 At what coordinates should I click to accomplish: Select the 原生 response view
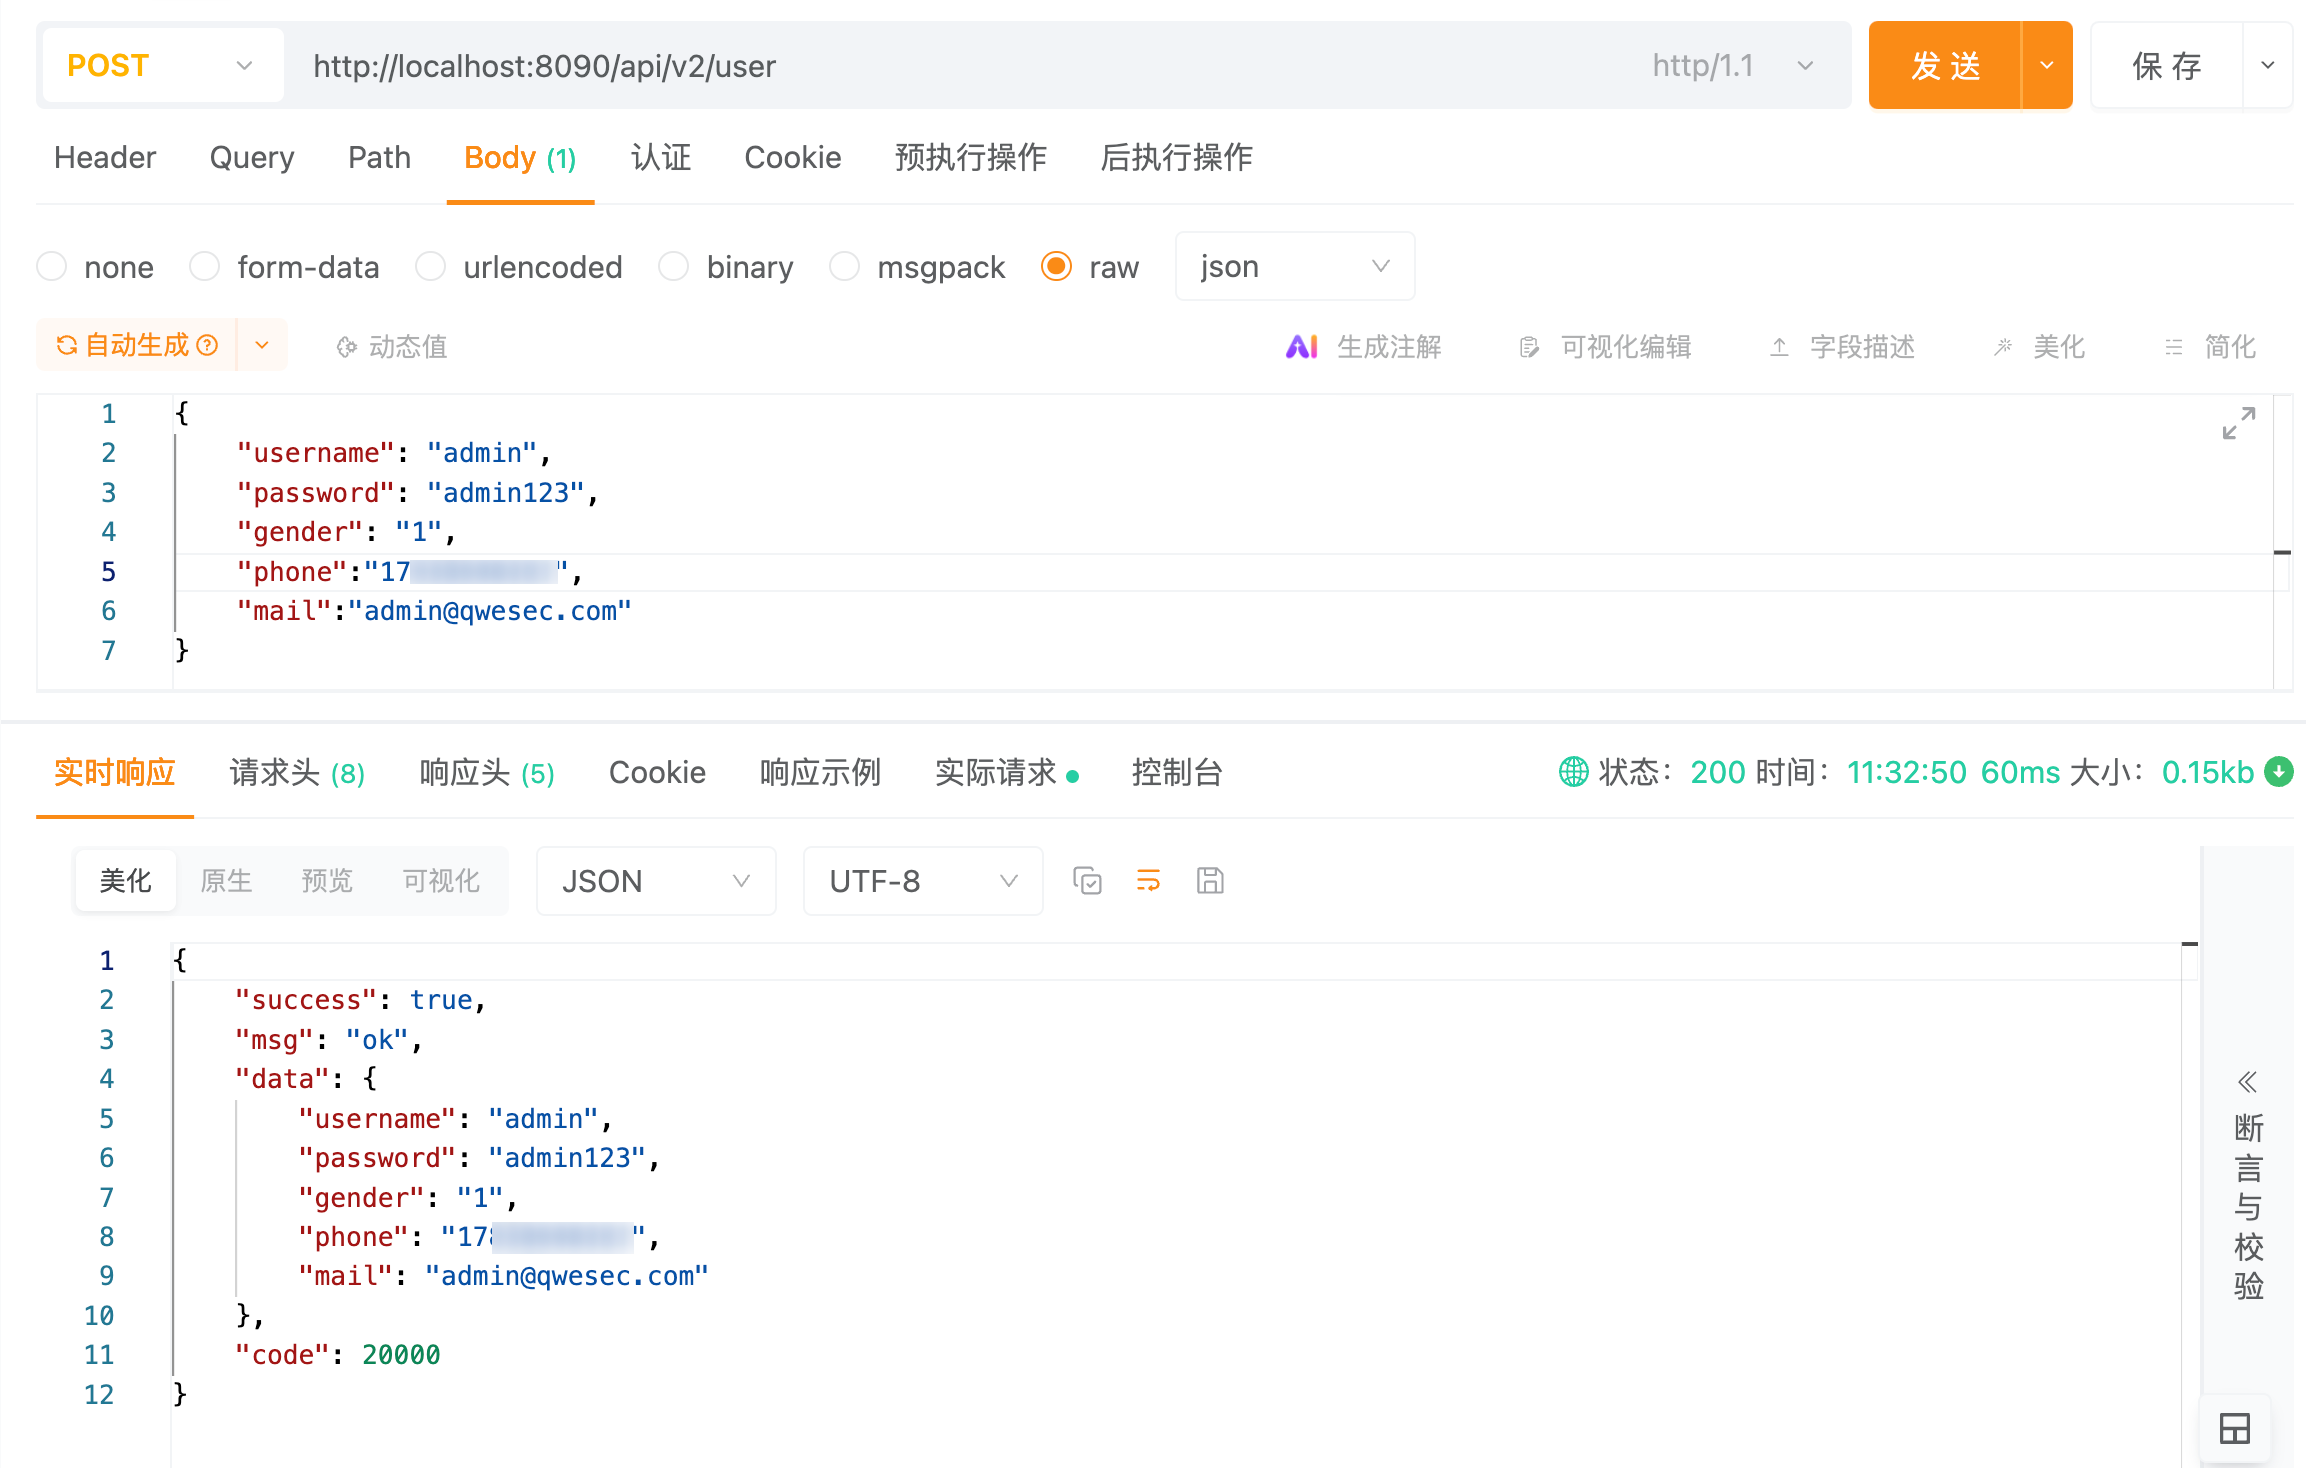(226, 881)
